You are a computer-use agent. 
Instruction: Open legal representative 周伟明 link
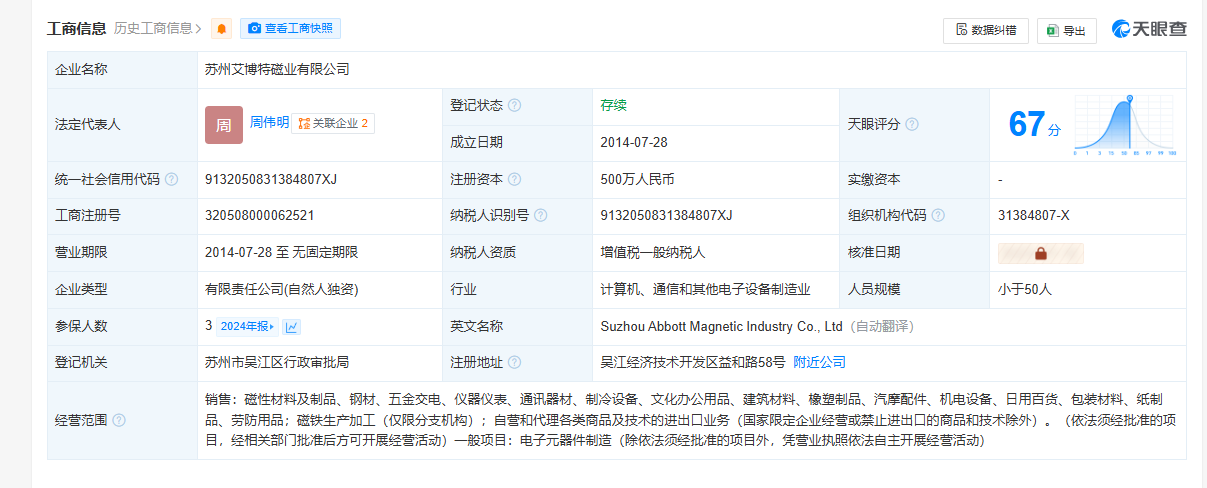point(269,123)
